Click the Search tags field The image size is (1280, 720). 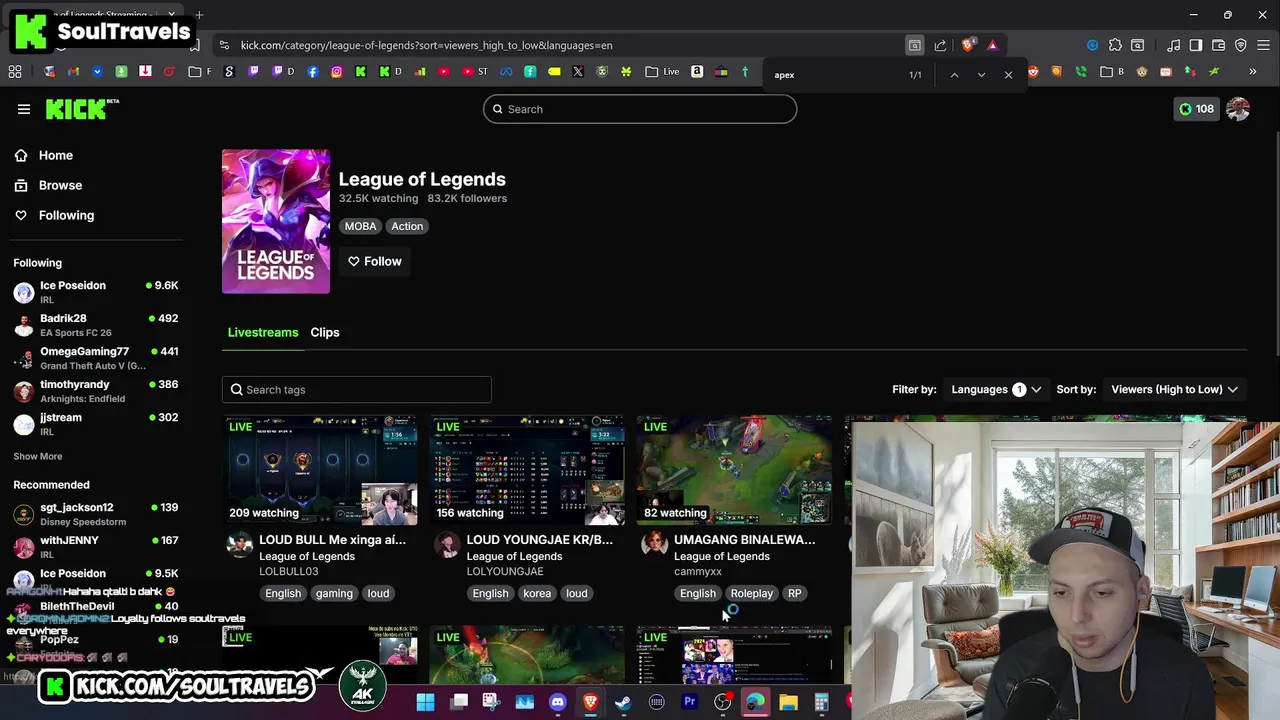coord(357,389)
